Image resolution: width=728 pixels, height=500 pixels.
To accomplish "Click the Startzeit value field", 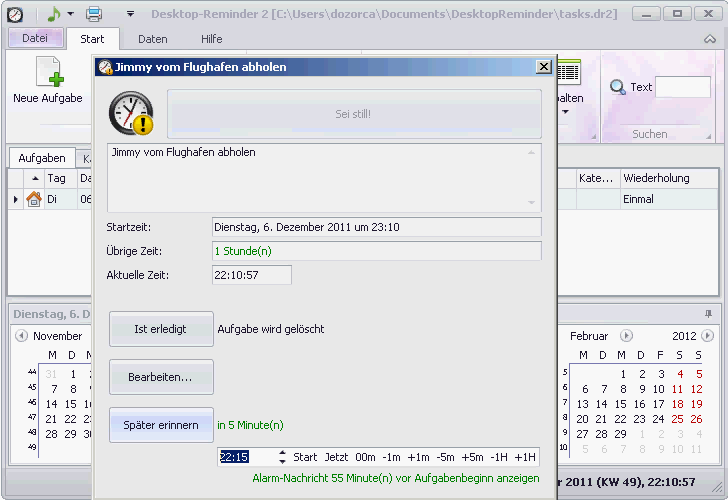I will (x=377, y=227).
